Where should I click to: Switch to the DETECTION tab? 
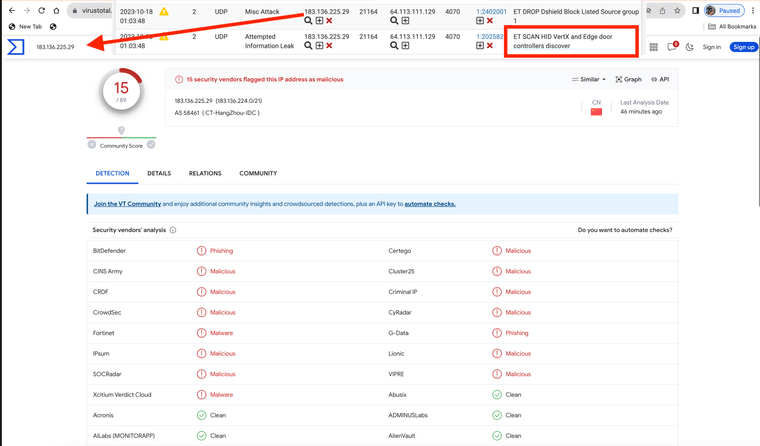(112, 173)
